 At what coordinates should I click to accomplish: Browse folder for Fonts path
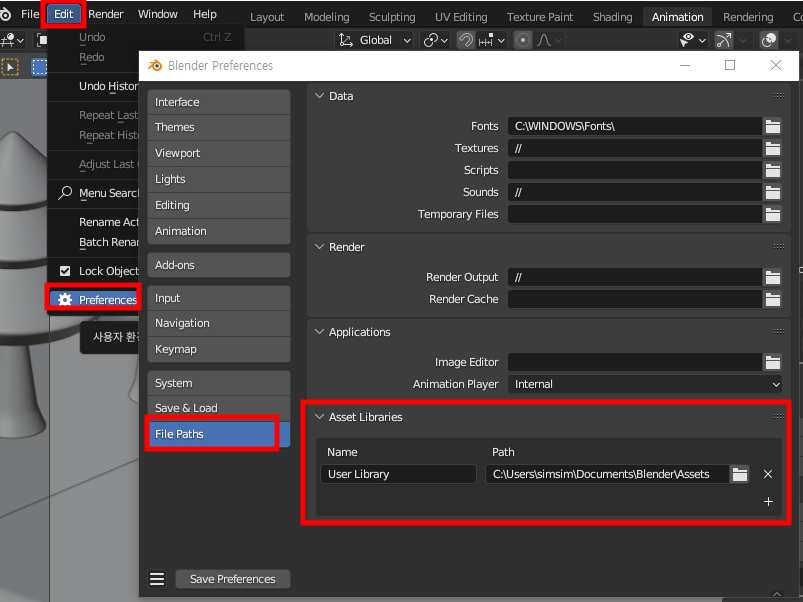tap(773, 126)
